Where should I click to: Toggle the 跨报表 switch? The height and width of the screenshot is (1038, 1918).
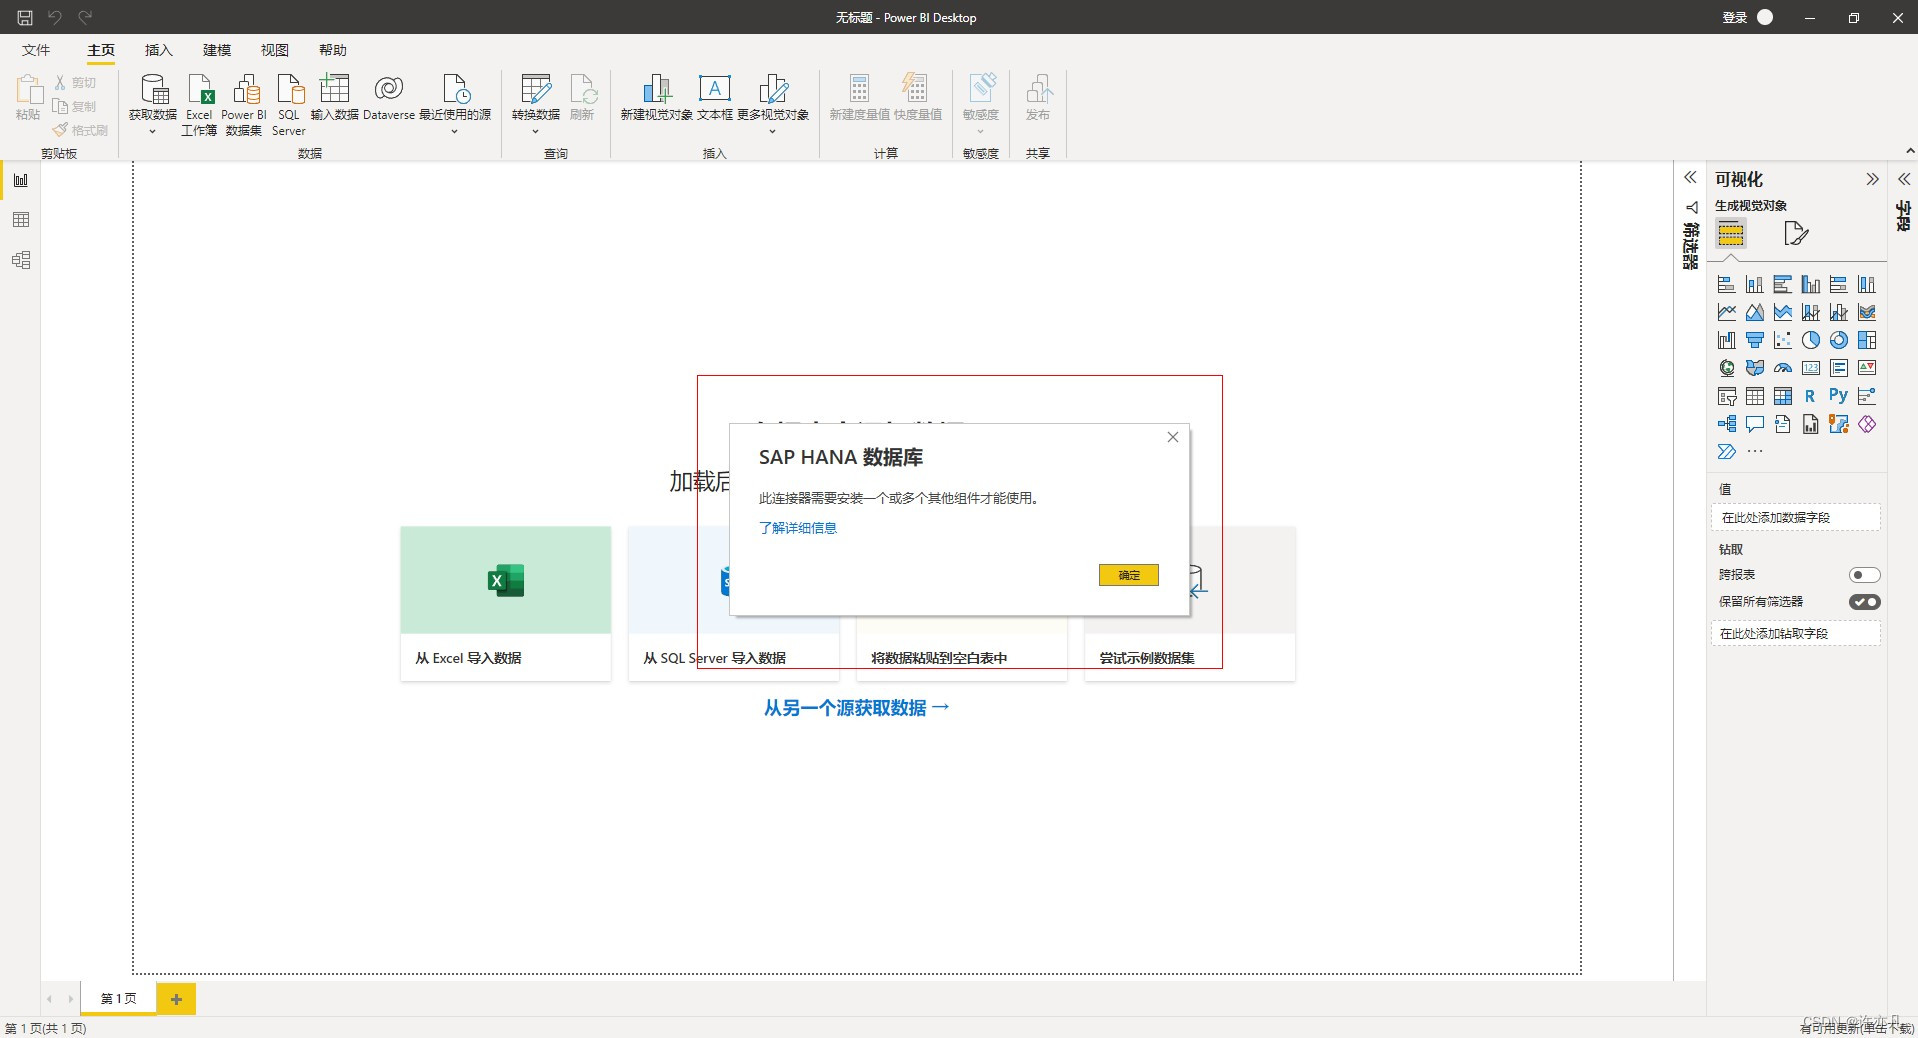tap(1864, 575)
